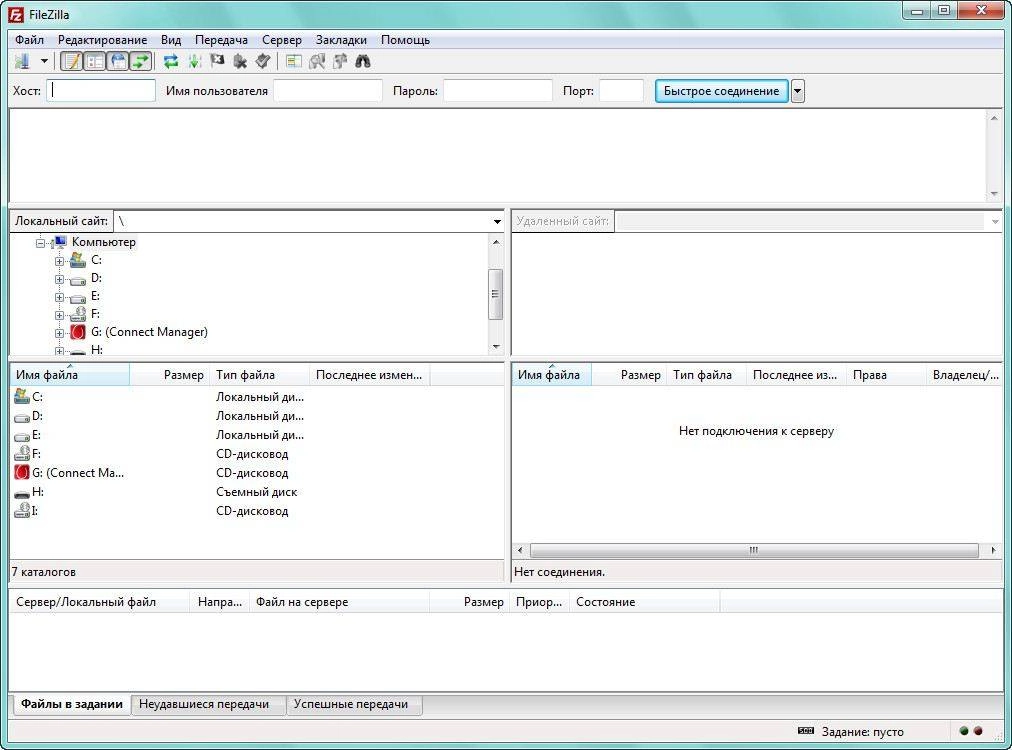Click the Быстрое соединение button
The width and height of the screenshot is (1012, 750).
[x=722, y=91]
